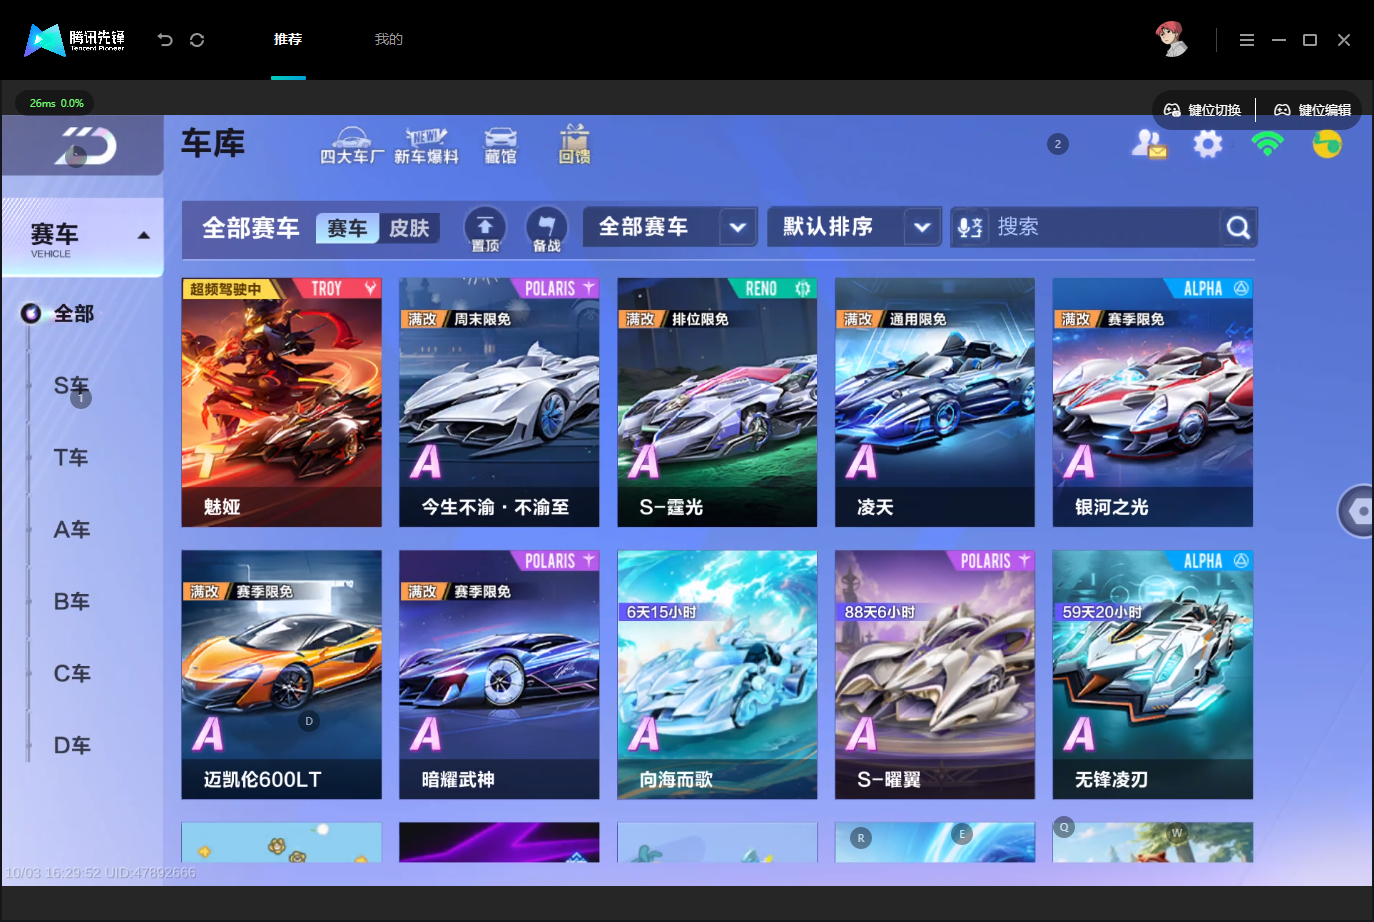The height and width of the screenshot is (922, 1374).
Task: Switch to 皮肤 skins toggle
Action: (x=409, y=228)
